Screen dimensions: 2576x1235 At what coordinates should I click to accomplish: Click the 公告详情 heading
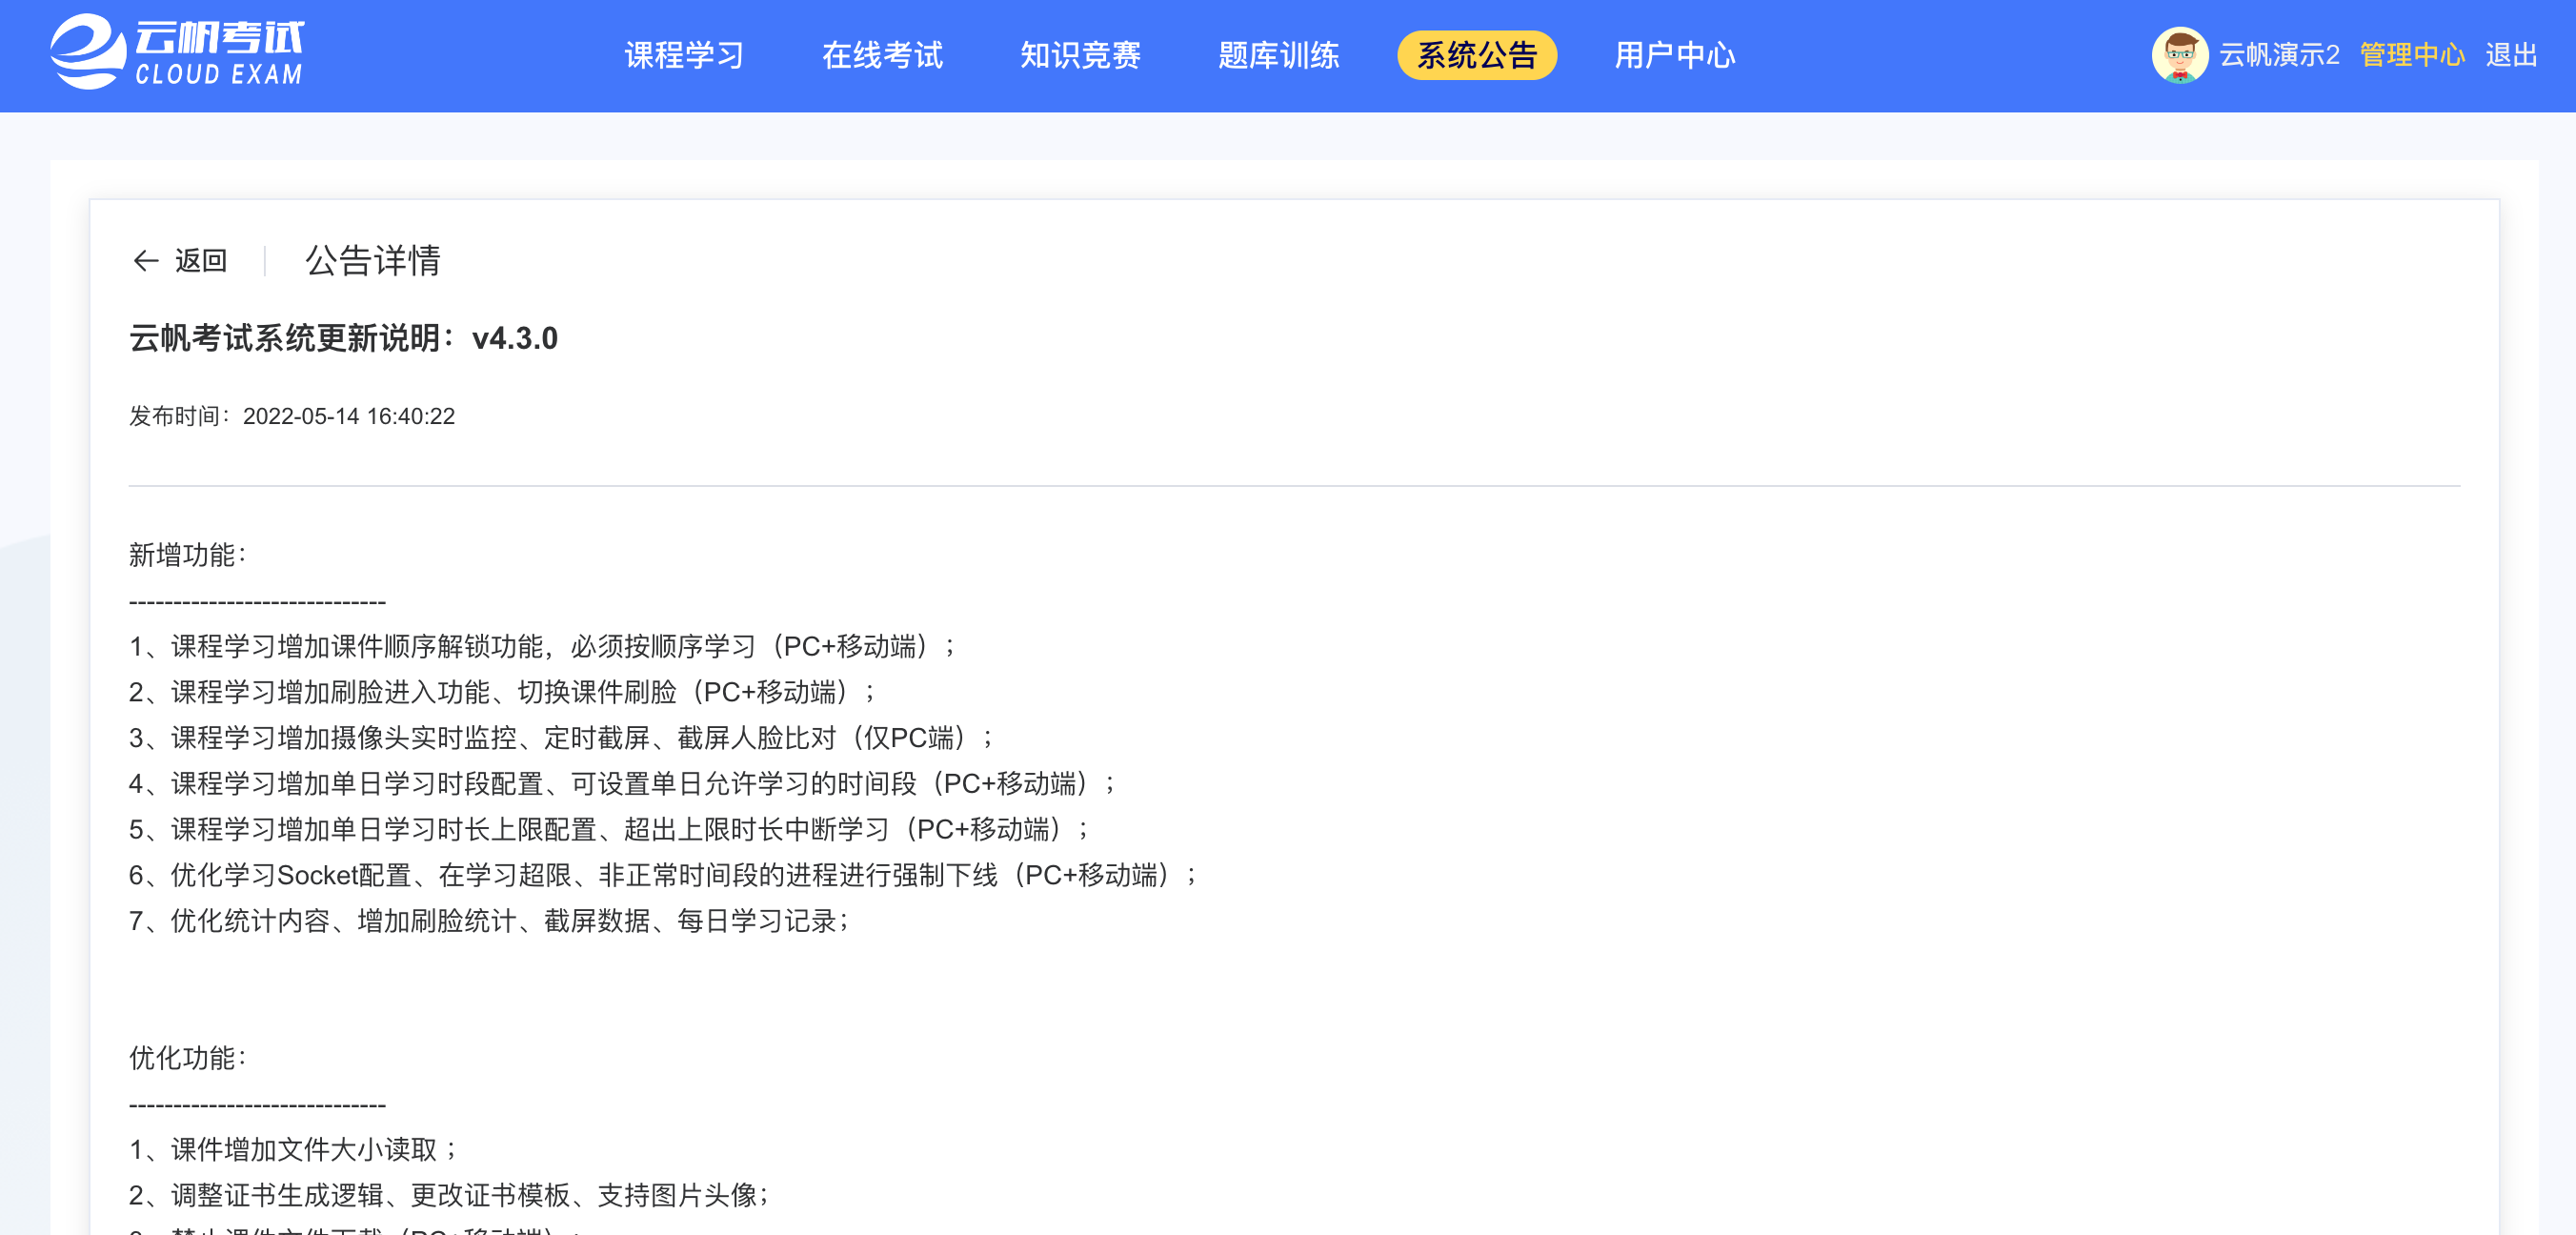point(373,261)
